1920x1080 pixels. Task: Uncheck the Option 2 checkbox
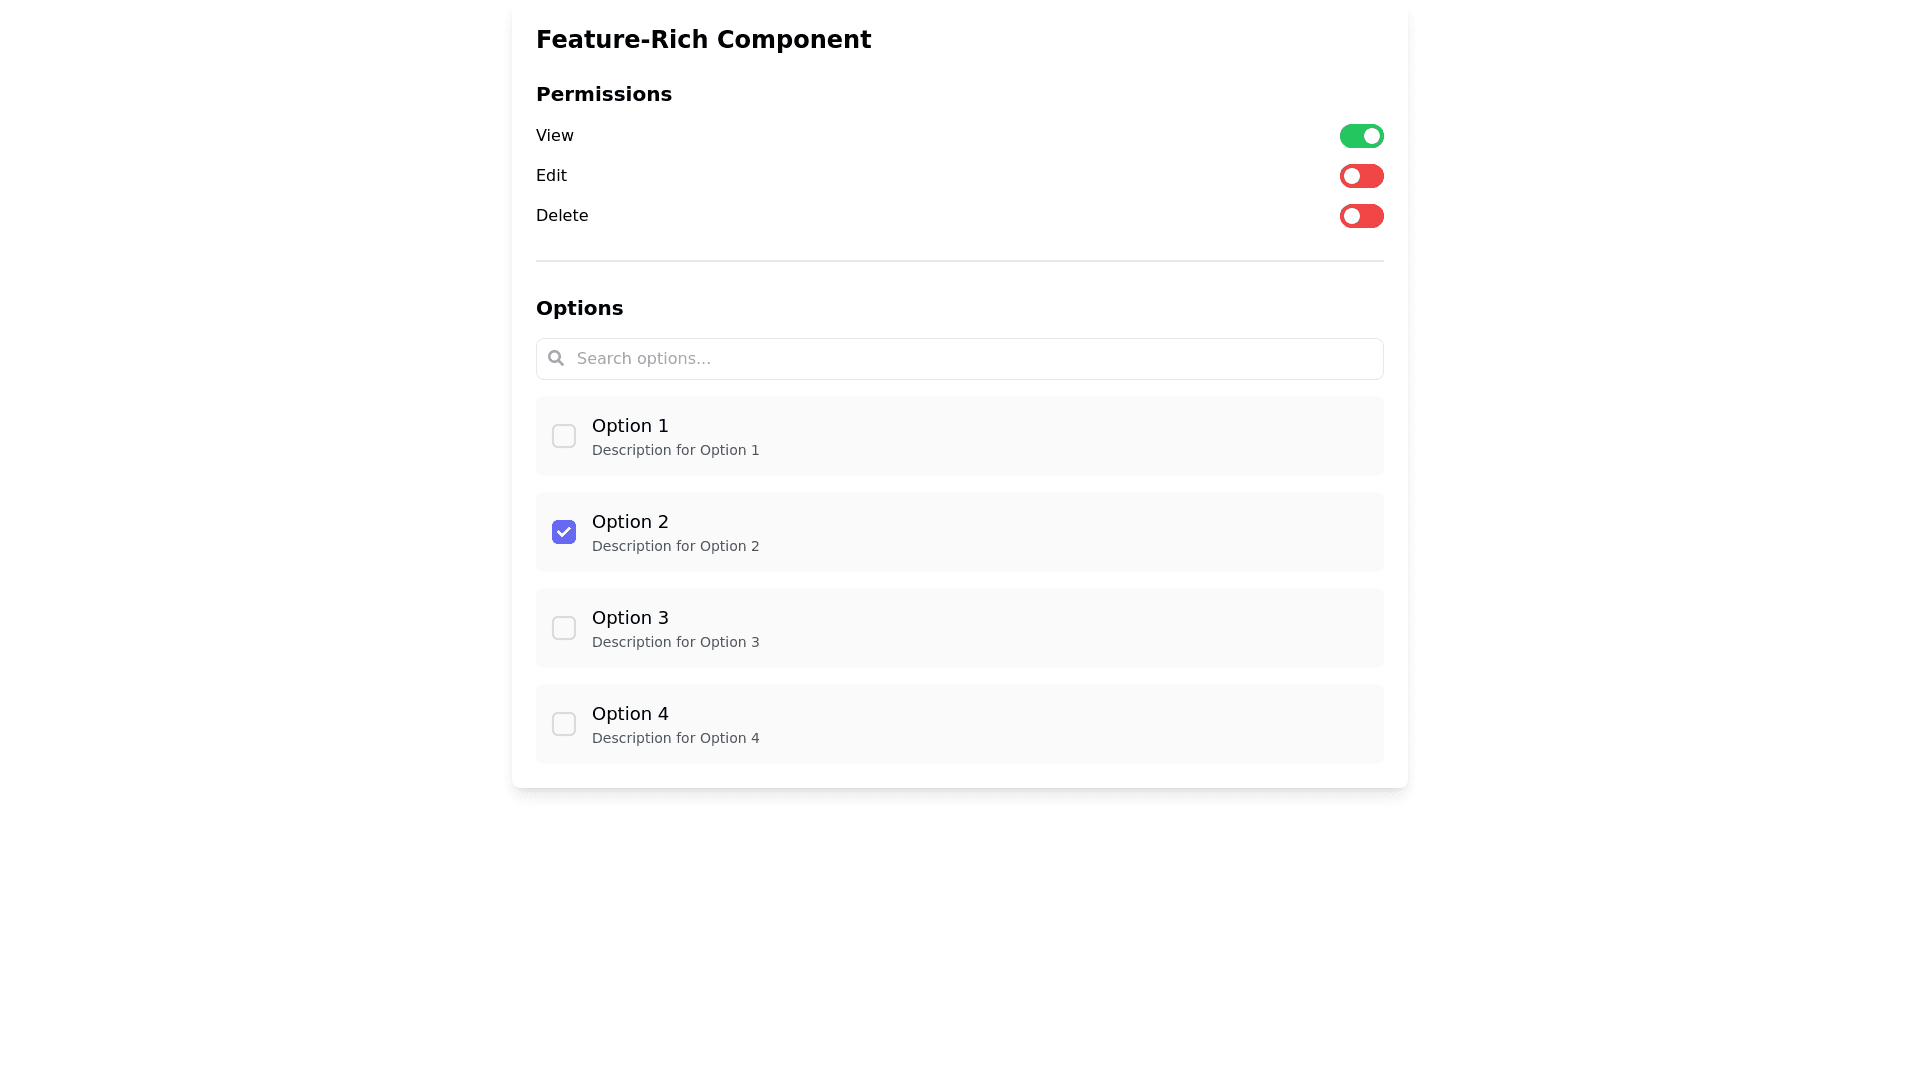click(x=564, y=532)
